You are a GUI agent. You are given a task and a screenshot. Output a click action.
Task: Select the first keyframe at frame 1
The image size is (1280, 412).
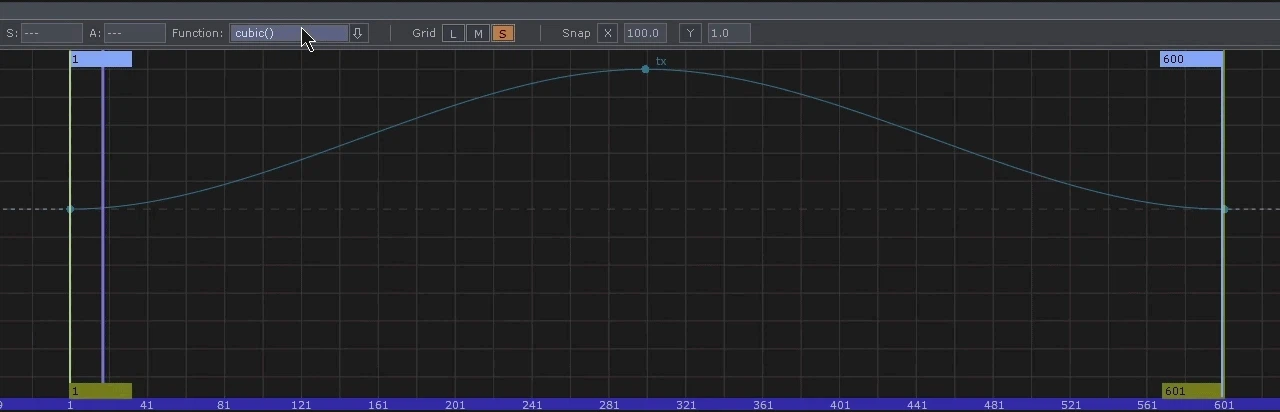(70, 209)
